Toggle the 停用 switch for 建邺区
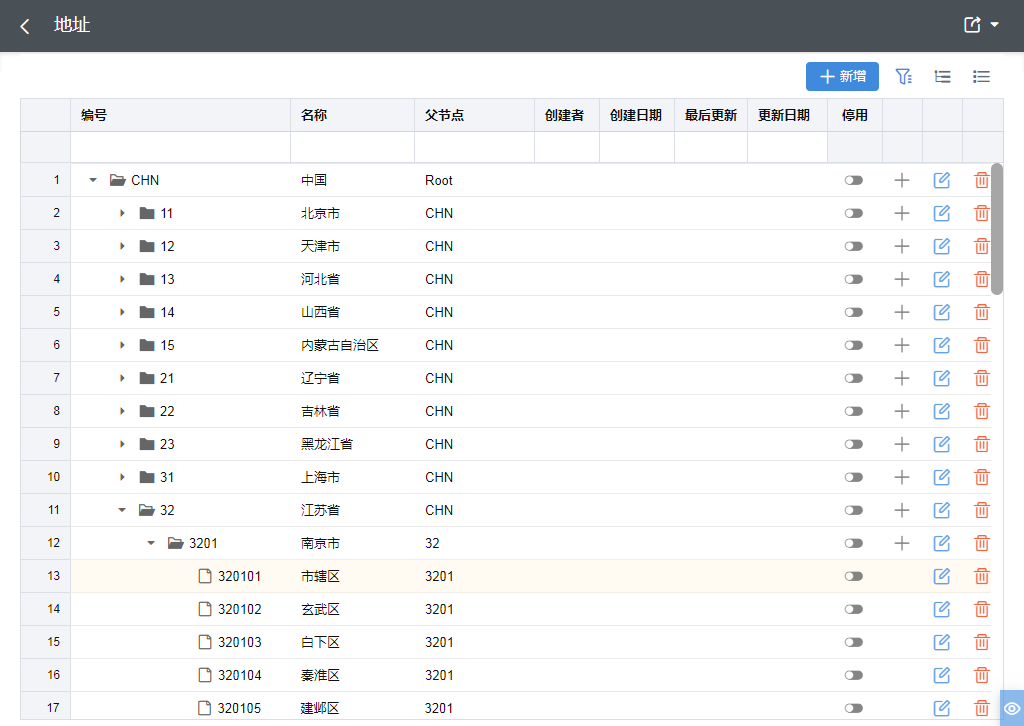Viewport: 1024px width, 726px height. click(x=854, y=708)
